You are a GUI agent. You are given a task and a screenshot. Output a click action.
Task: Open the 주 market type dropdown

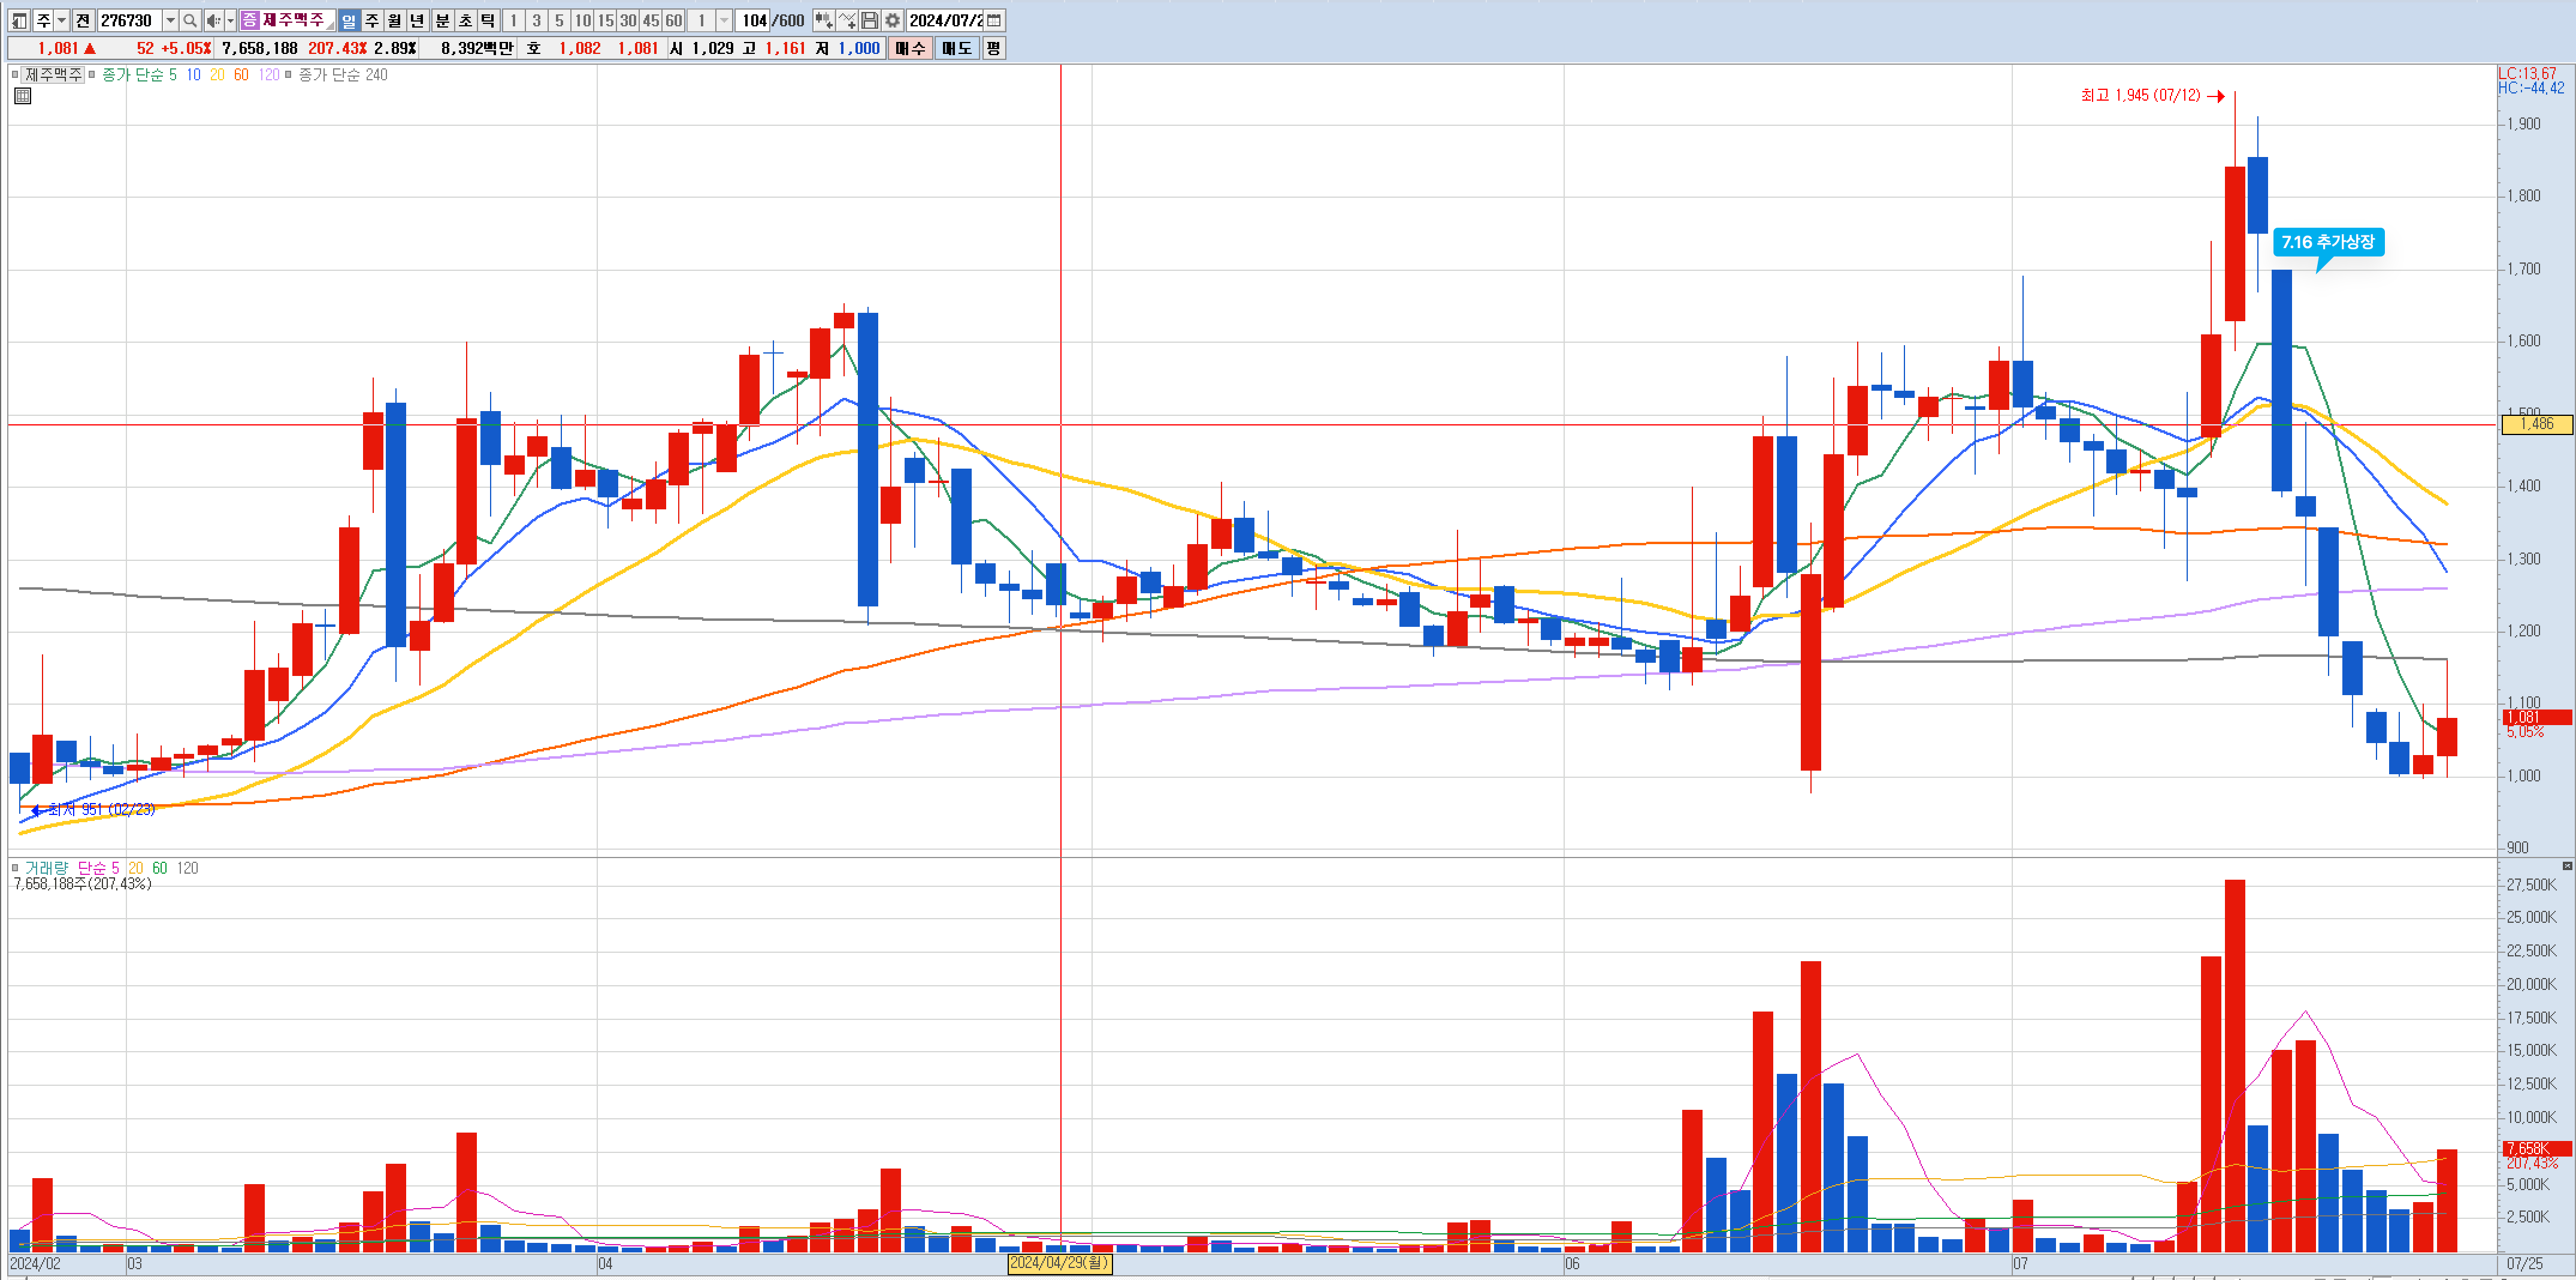click(x=61, y=20)
